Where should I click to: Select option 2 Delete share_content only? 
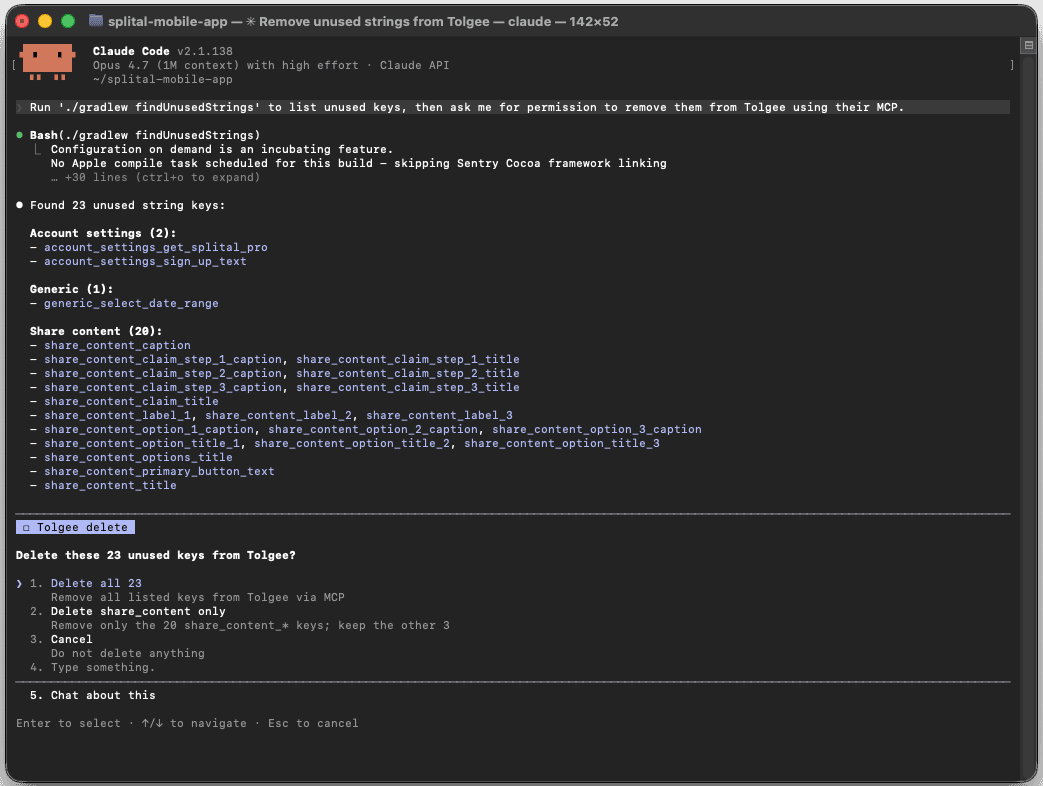tap(138, 611)
